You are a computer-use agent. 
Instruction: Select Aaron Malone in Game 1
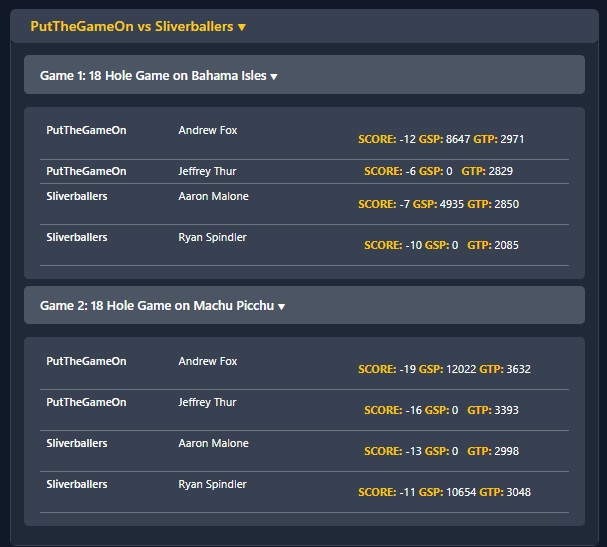coord(213,196)
